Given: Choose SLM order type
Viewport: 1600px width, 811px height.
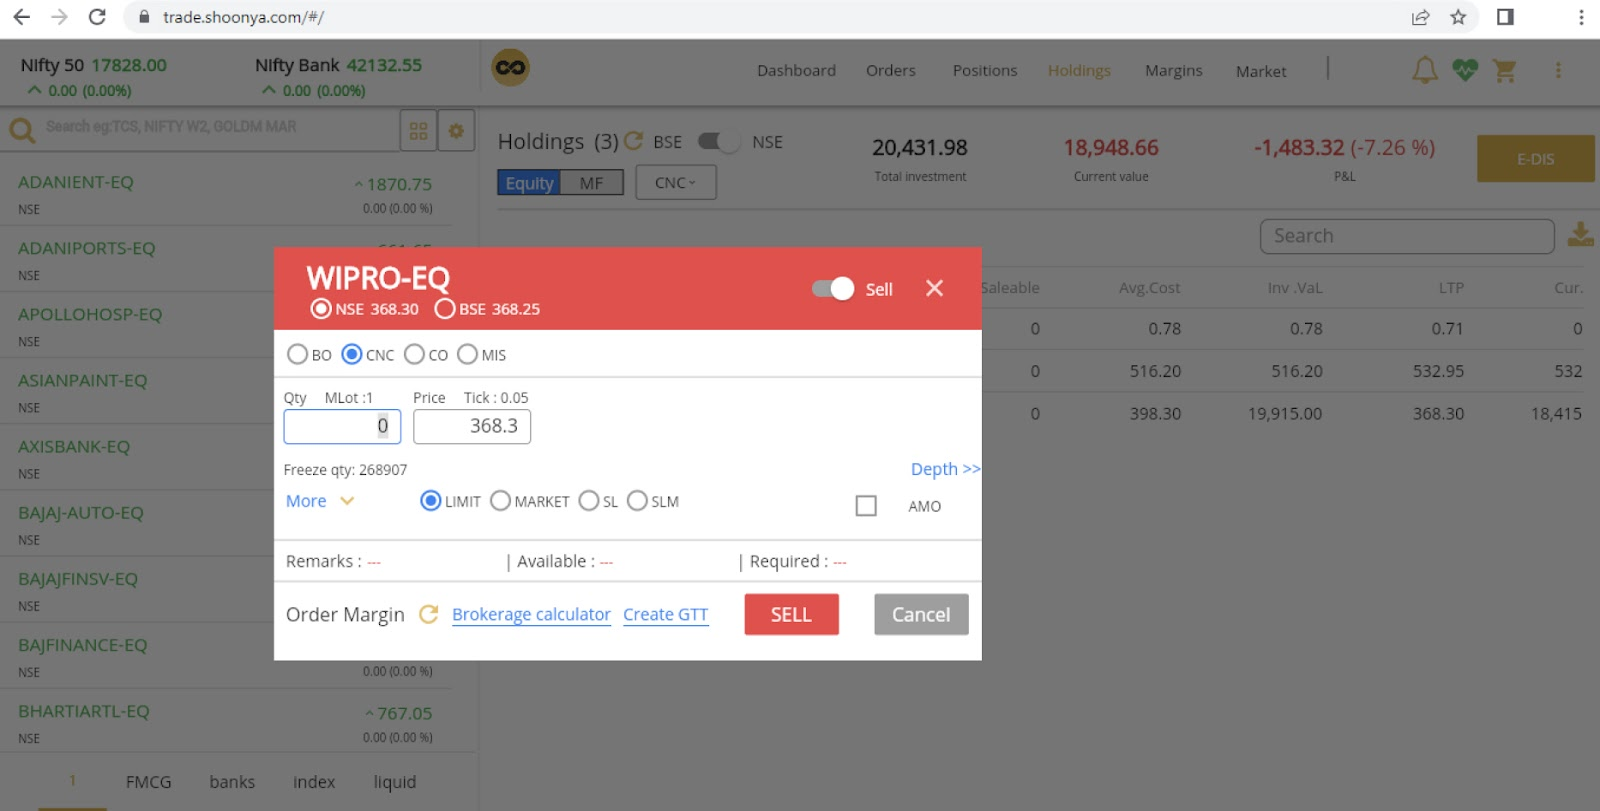Looking at the screenshot, I should [637, 501].
